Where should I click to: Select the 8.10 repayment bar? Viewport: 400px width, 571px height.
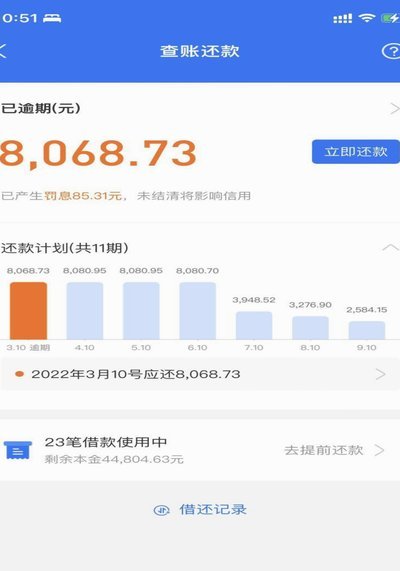tap(310, 328)
